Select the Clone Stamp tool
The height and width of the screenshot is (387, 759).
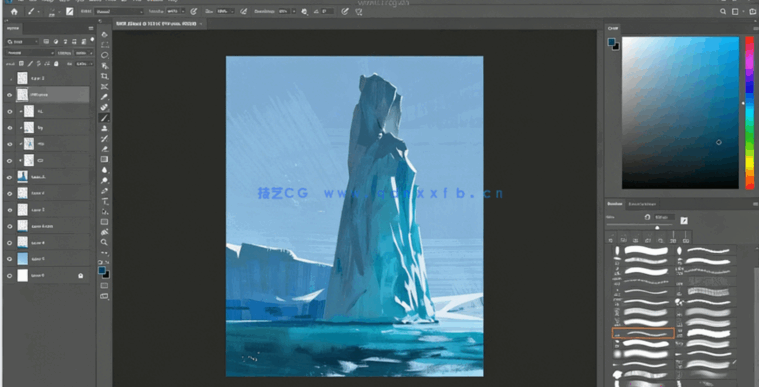point(105,128)
